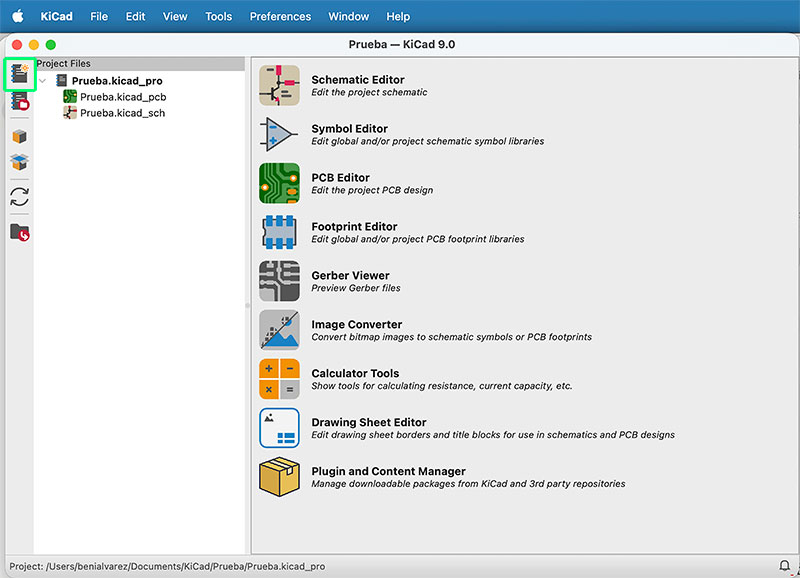The height and width of the screenshot is (578, 800).
Task: Click the Project Files panel header
Action: (140, 63)
